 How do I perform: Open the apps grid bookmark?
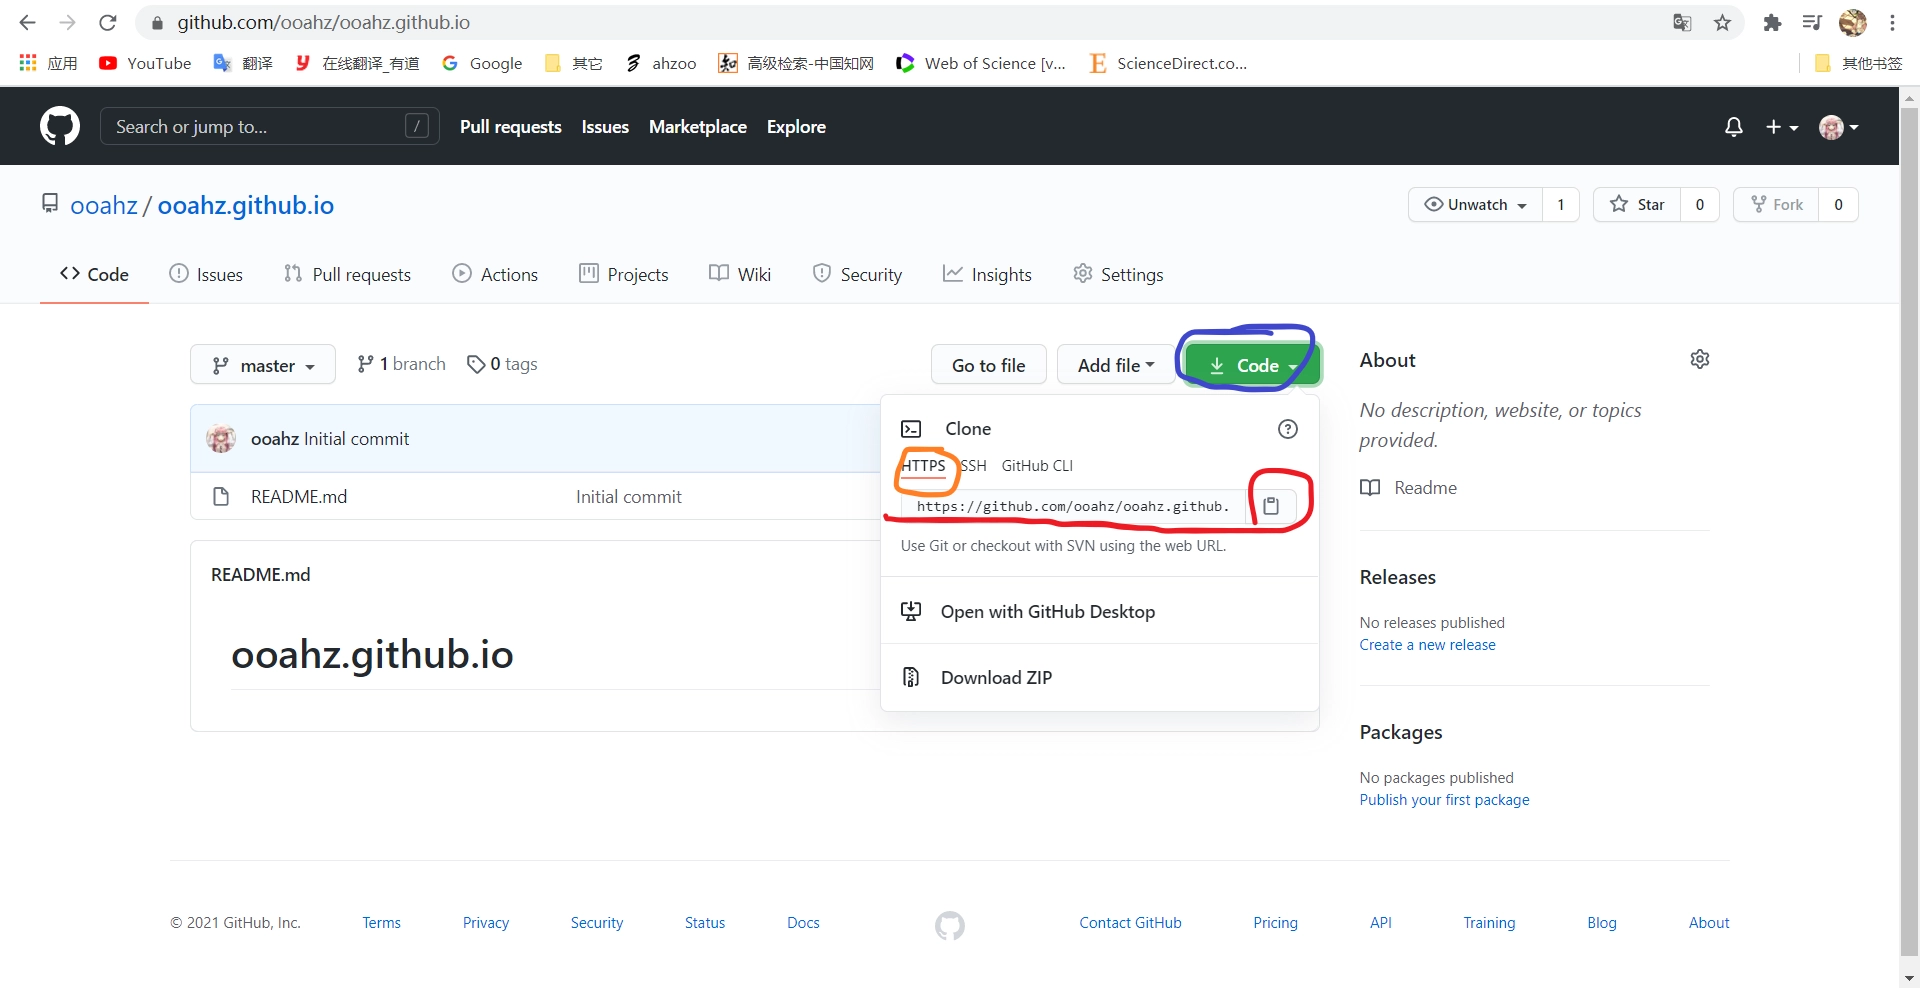pos(48,63)
